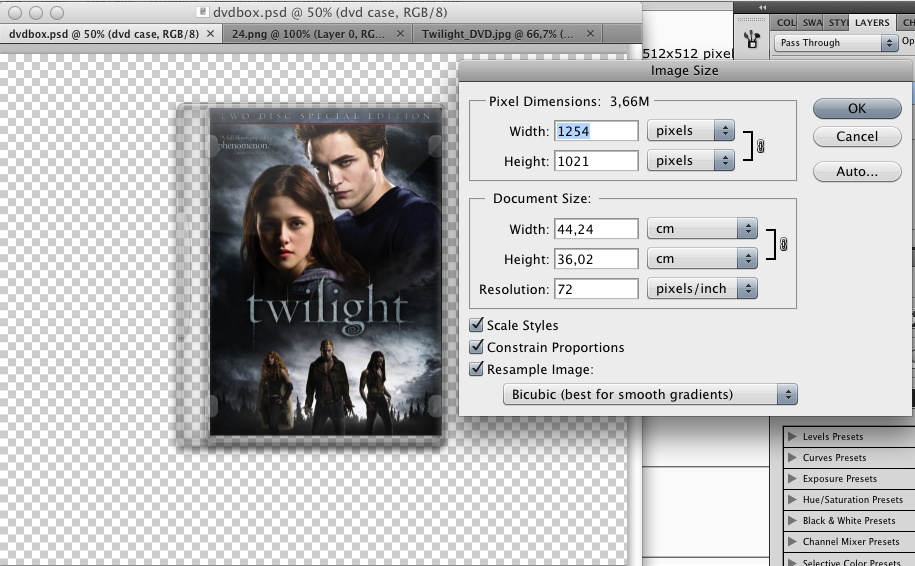The width and height of the screenshot is (915, 566).
Task: Expand Channel Mixer Presets
Action: 792,541
